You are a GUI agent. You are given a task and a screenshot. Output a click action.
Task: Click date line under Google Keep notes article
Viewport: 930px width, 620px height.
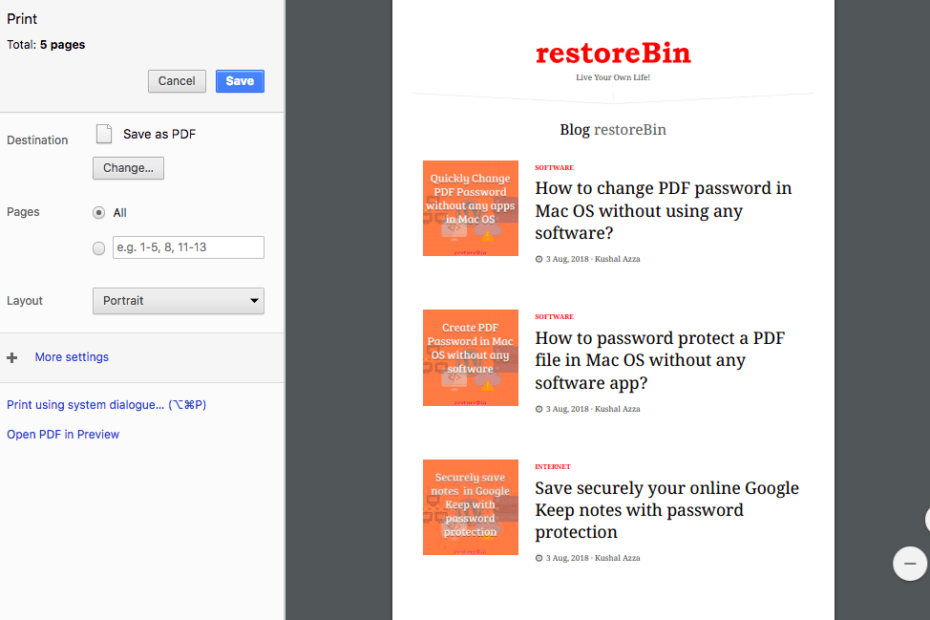tap(587, 558)
